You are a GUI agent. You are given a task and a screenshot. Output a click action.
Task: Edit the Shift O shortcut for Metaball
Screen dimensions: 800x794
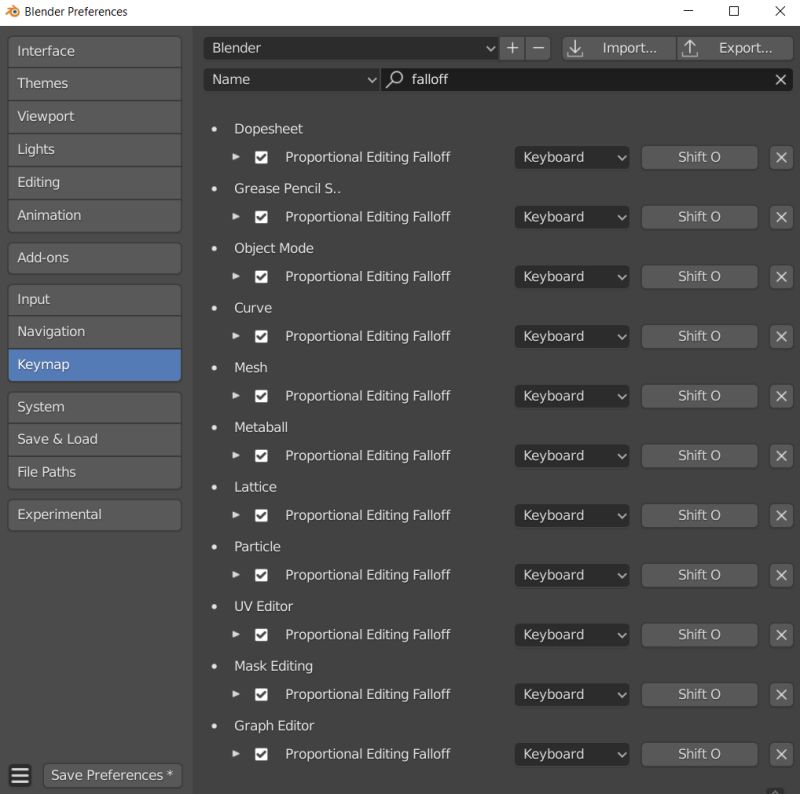tap(699, 455)
